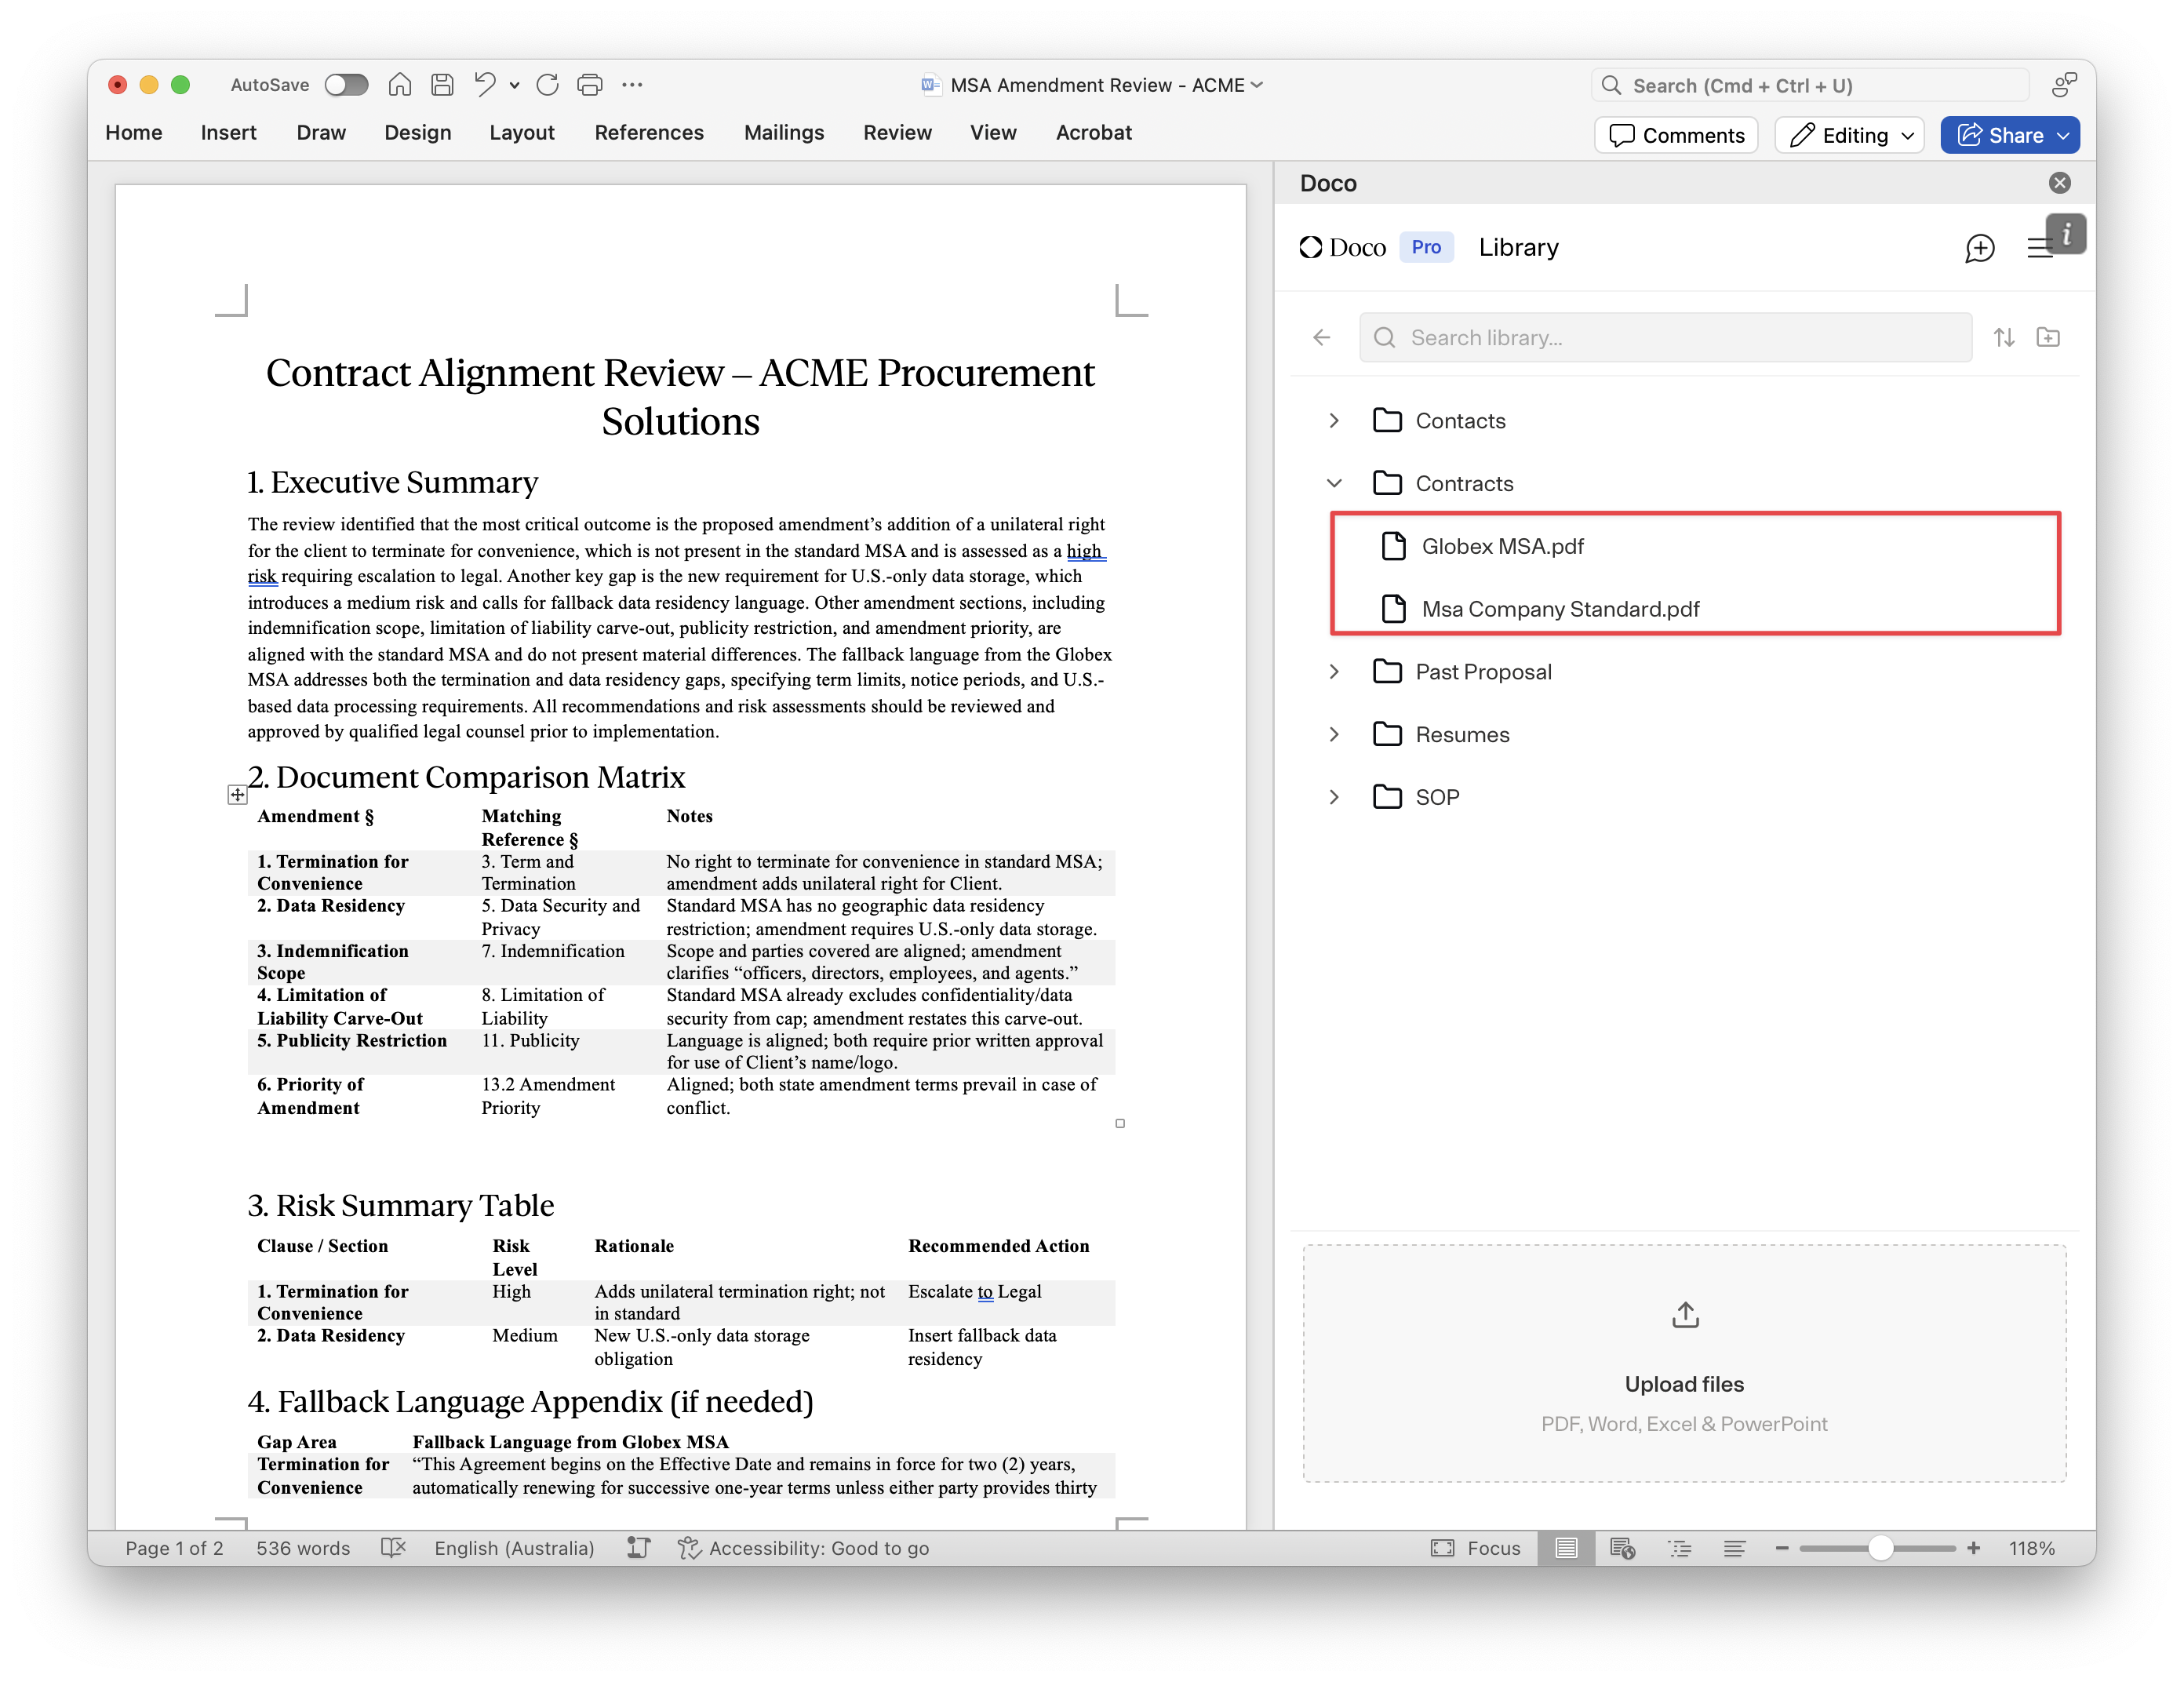Open the References ribbon tab

click(x=649, y=133)
